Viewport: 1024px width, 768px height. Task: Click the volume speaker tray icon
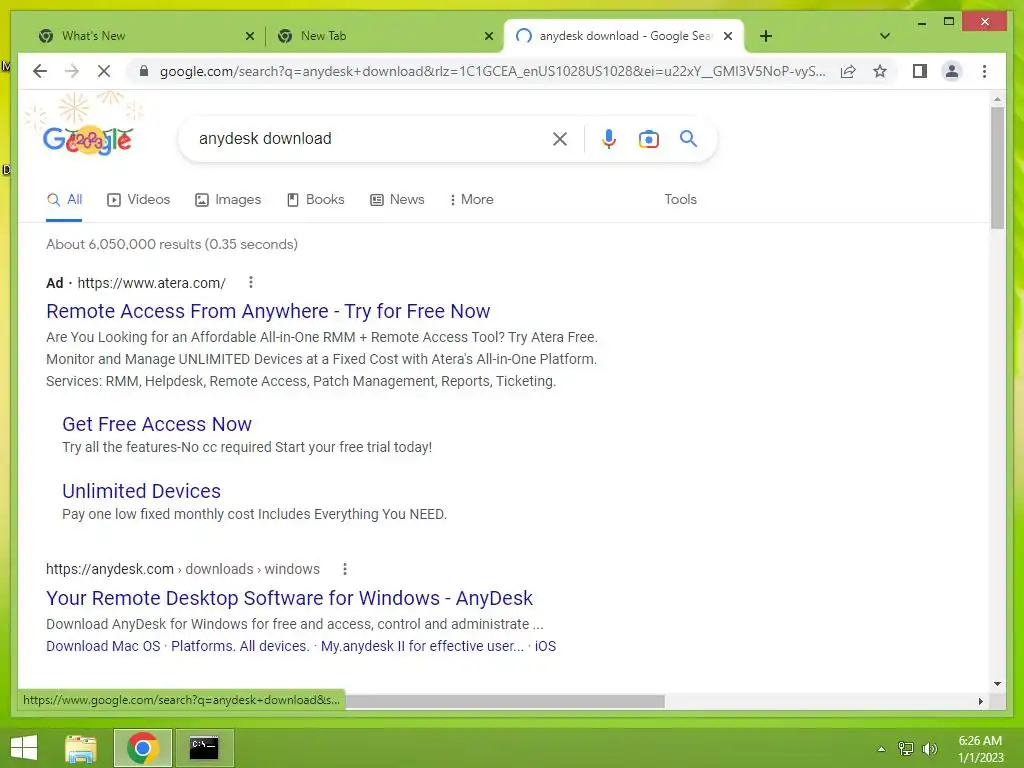(929, 748)
